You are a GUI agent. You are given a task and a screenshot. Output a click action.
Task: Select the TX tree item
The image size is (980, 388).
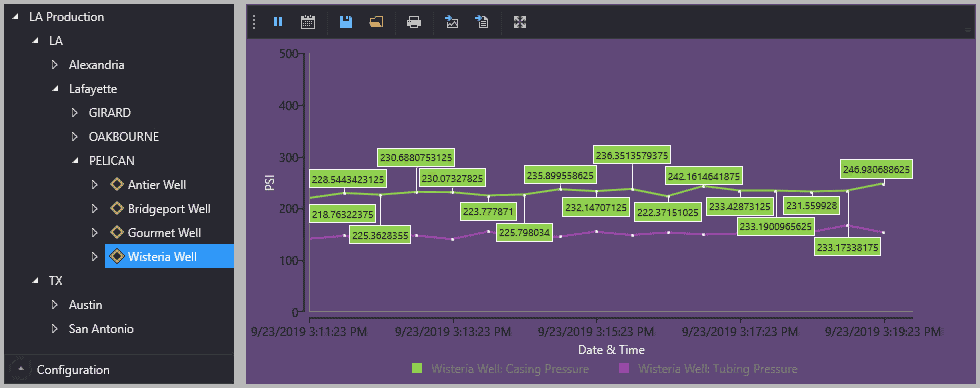coord(56,281)
